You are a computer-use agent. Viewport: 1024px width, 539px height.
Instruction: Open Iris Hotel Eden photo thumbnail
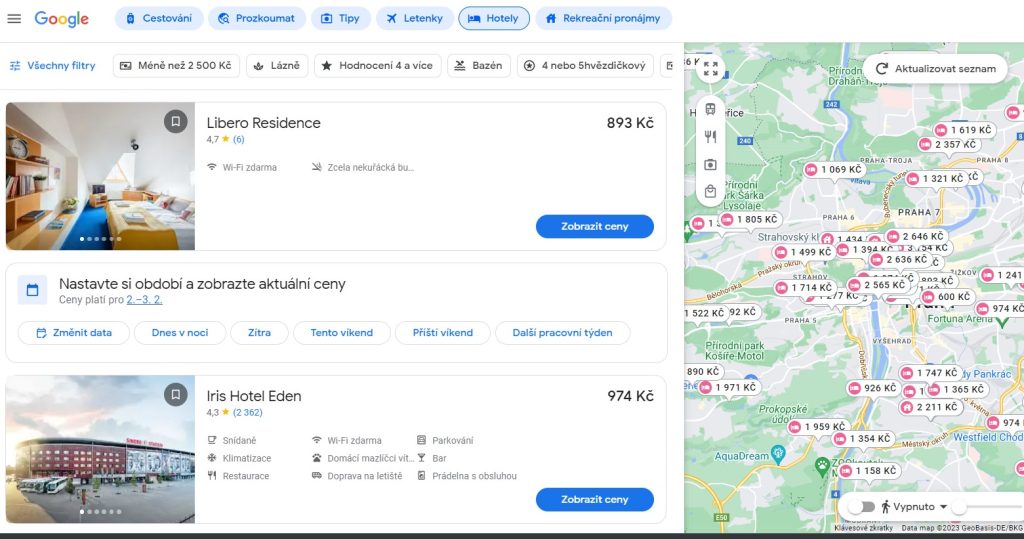point(100,449)
